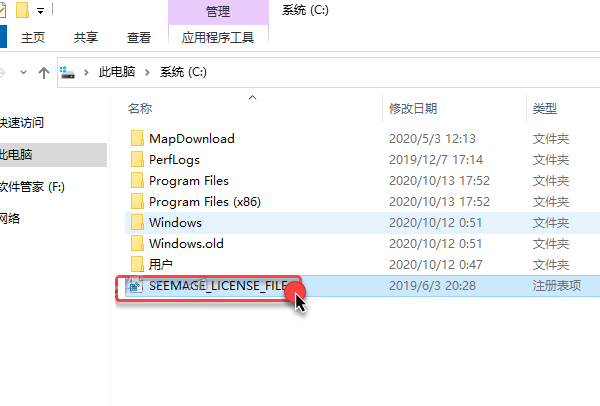Expand the recent locations dropdown
Viewport: 600px width, 406px height.
coord(23,72)
